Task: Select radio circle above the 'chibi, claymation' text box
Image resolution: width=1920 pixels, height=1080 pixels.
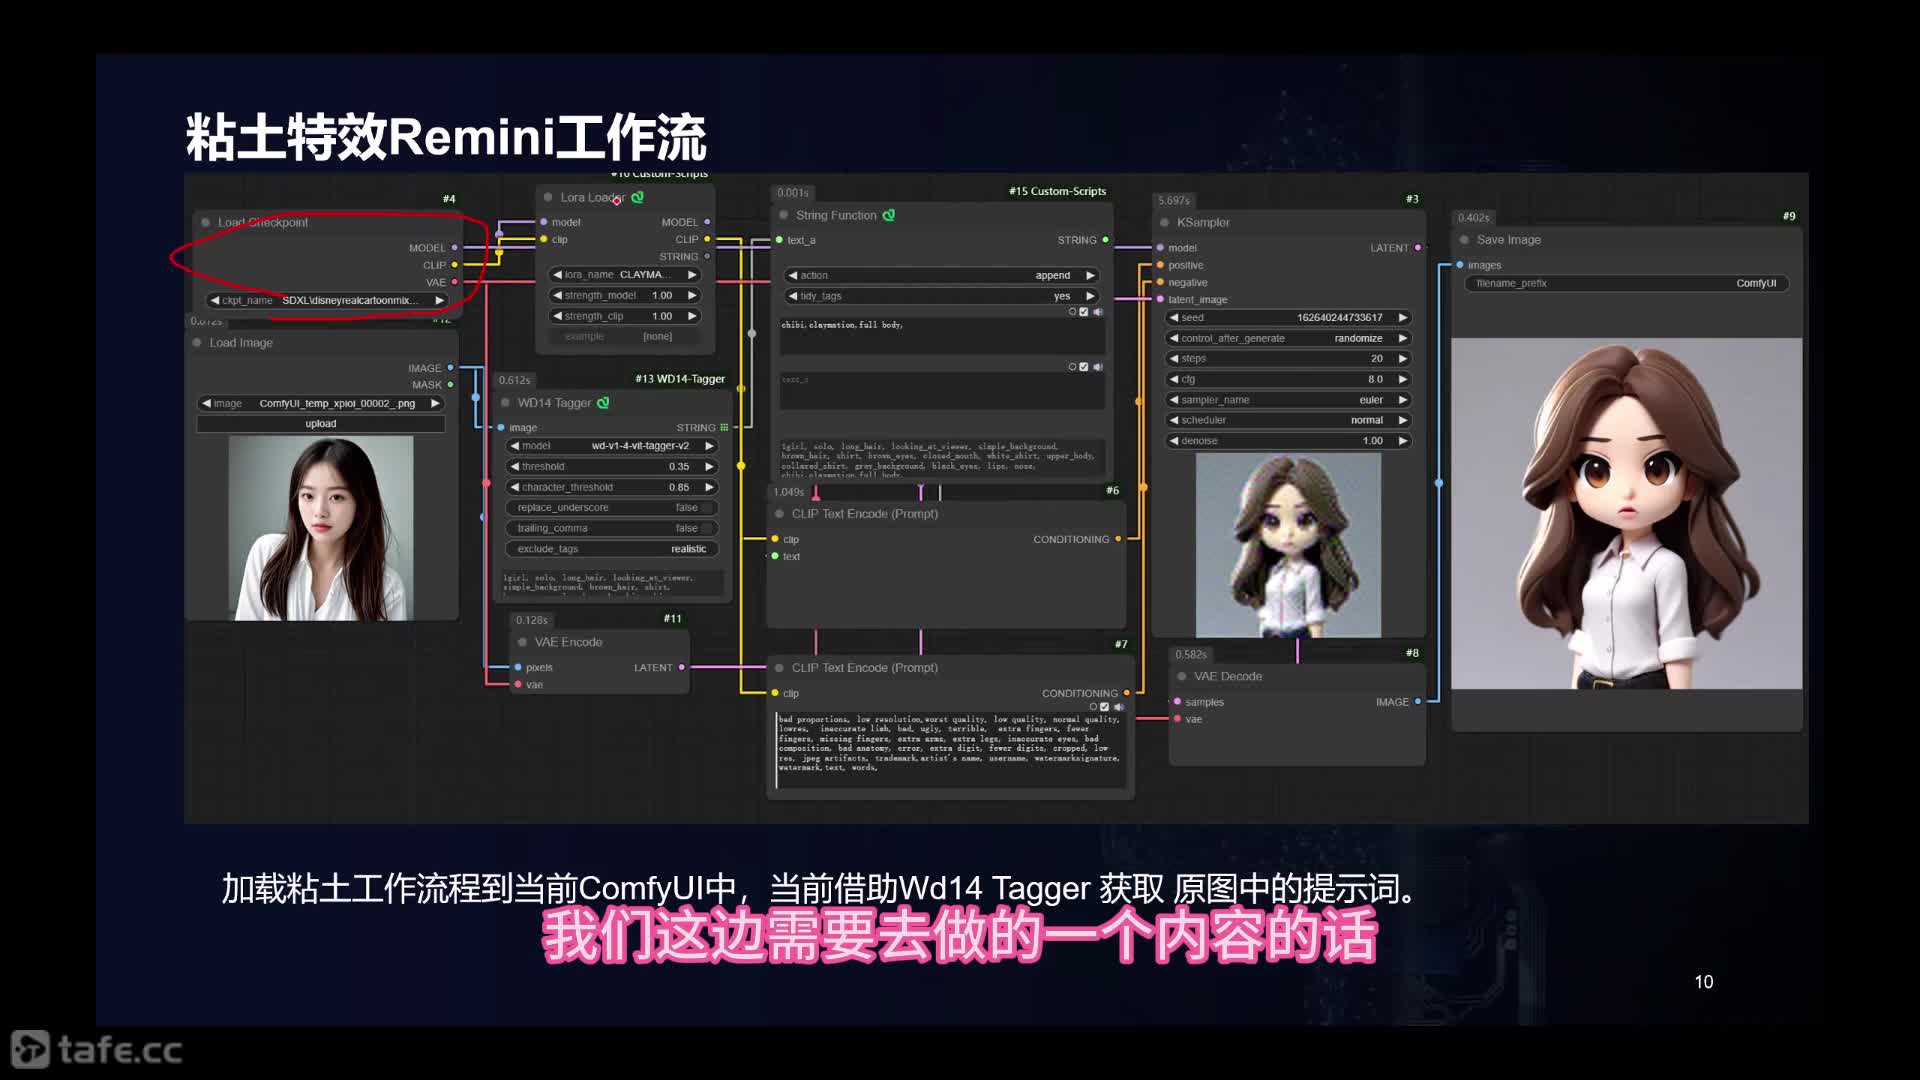Action: pos(1072,312)
